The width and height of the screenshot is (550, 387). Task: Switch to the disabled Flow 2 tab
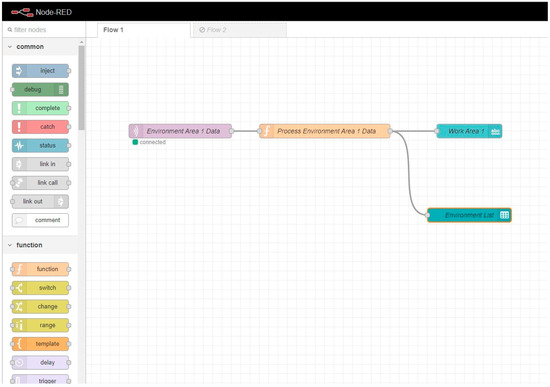click(240, 30)
